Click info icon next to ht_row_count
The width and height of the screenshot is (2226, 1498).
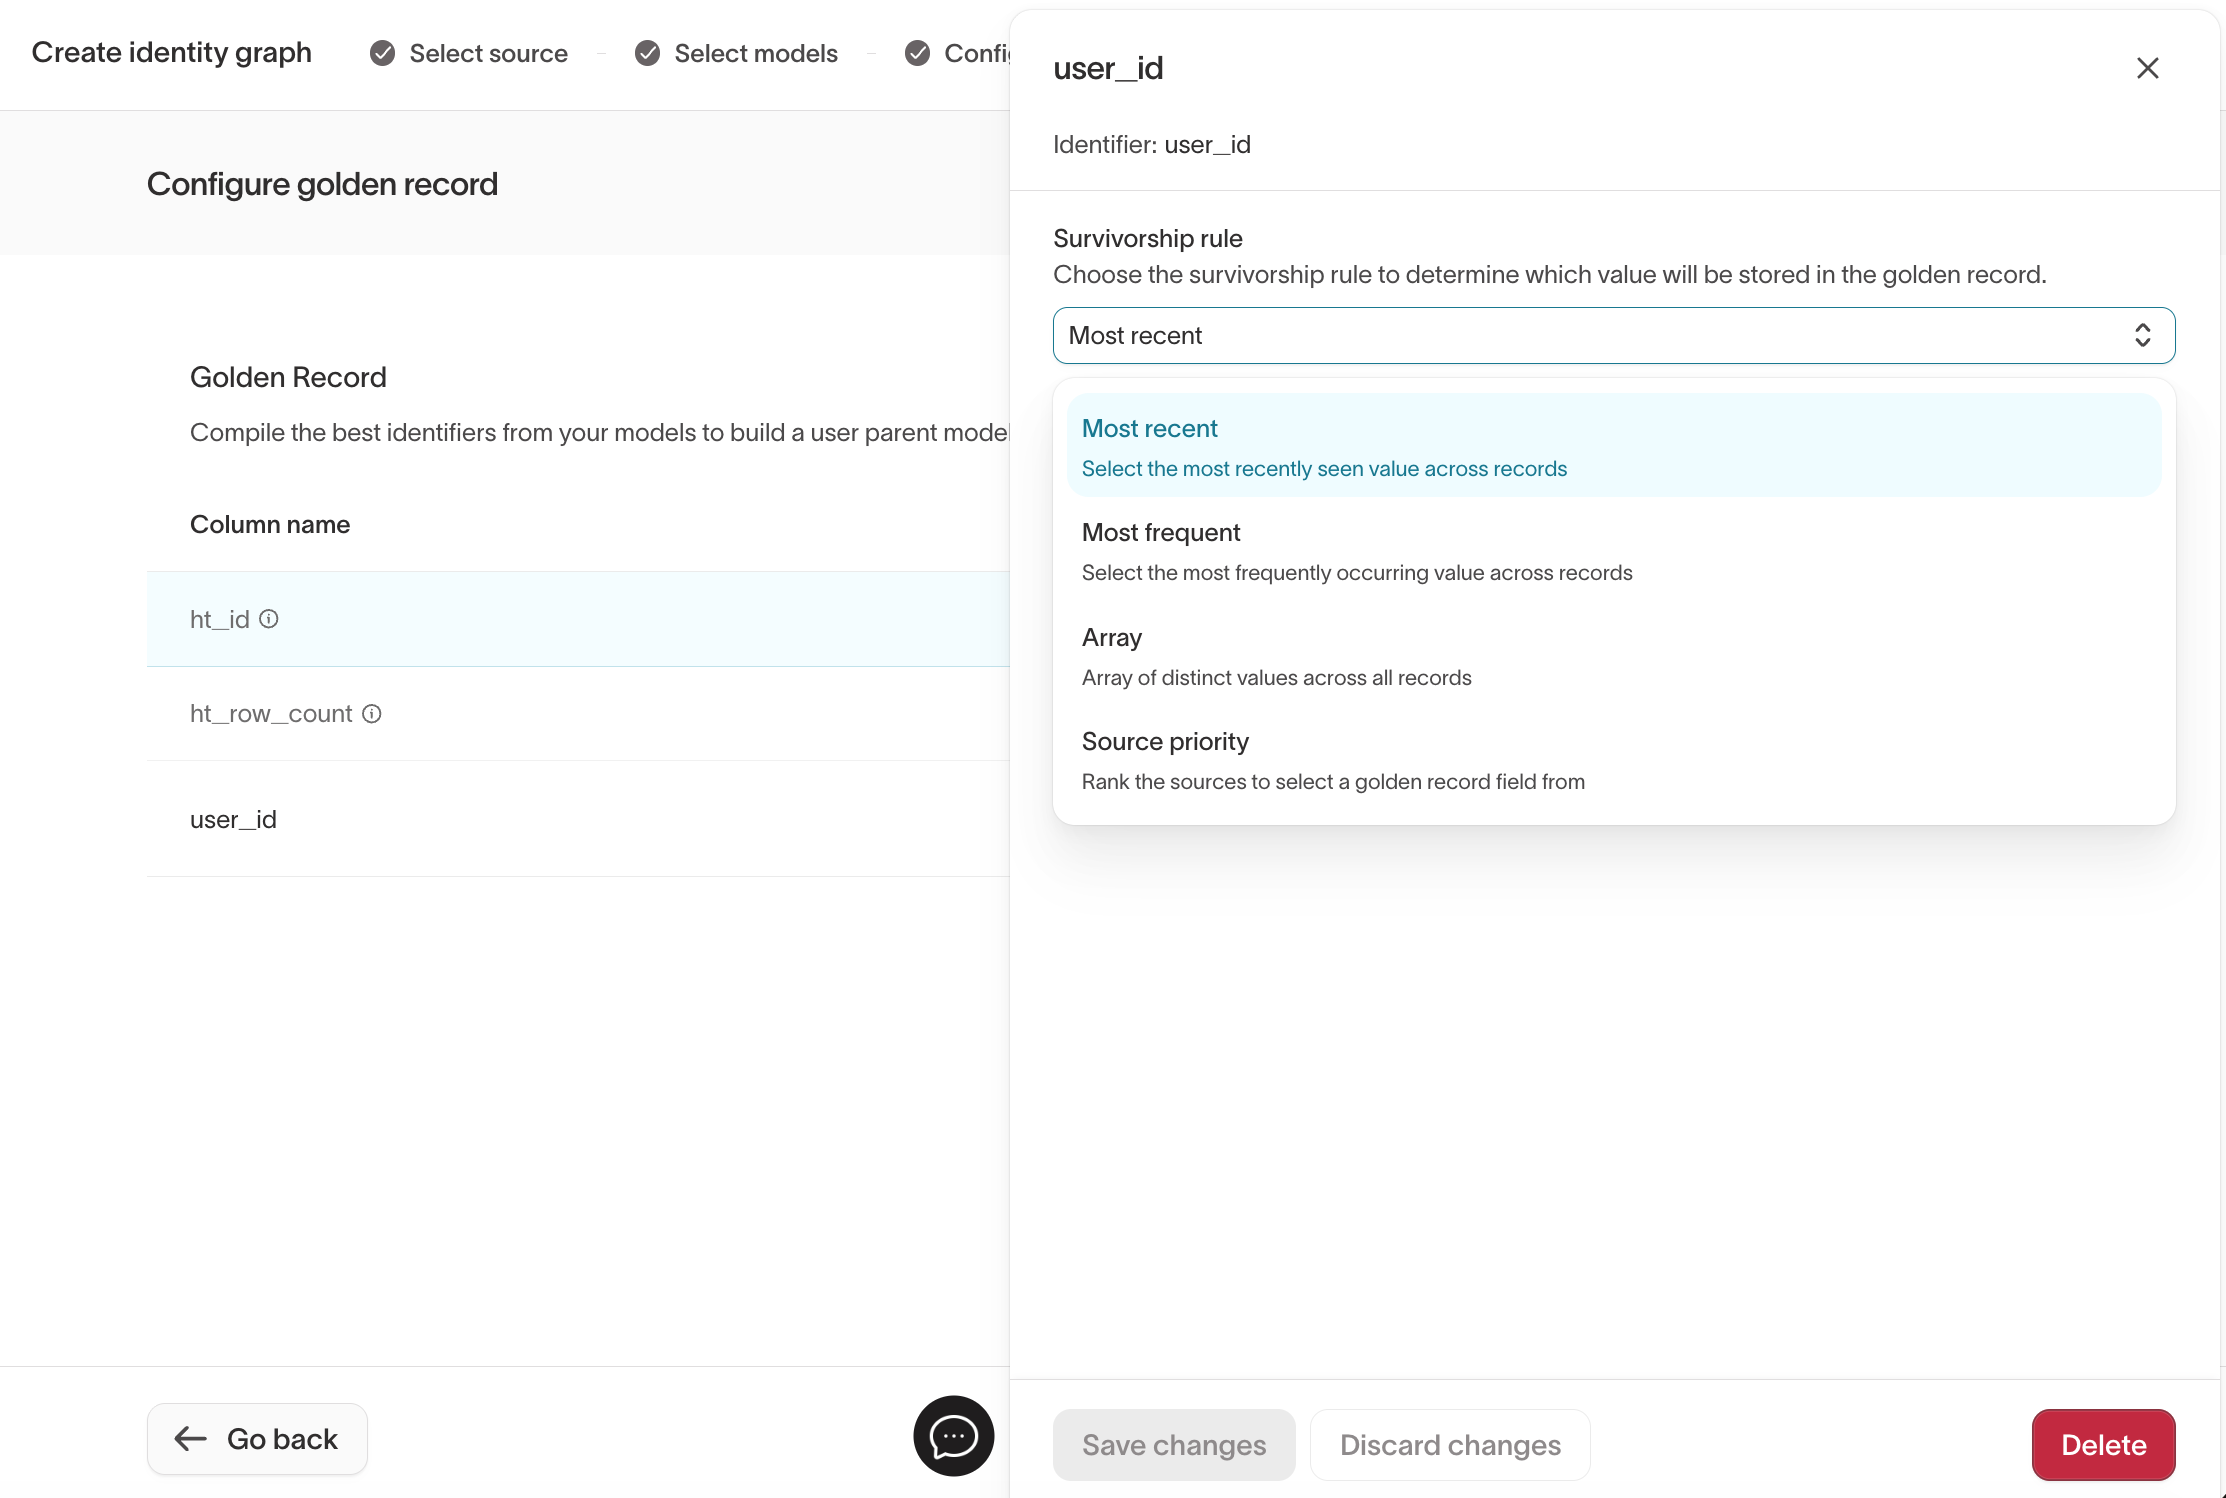(372, 714)
